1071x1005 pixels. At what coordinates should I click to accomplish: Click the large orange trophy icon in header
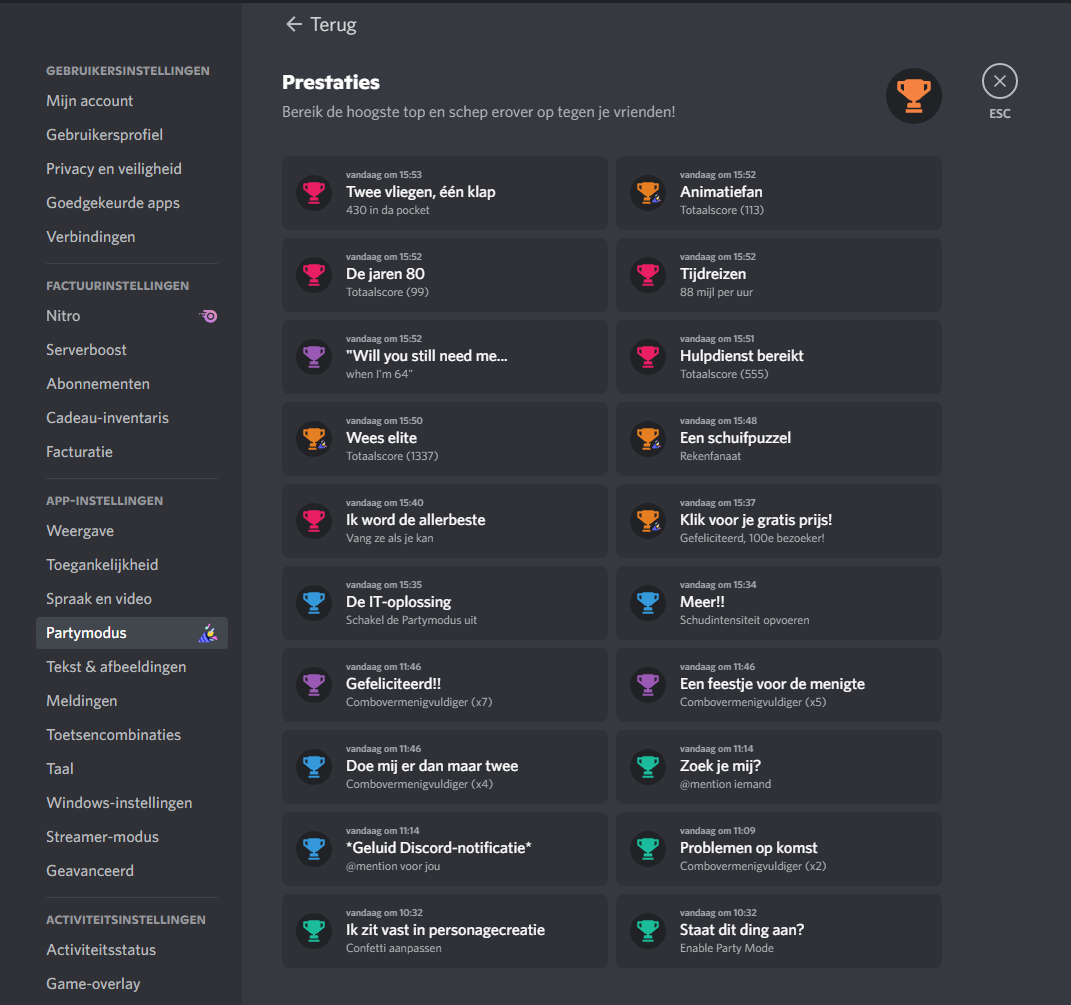coord(913,96)
